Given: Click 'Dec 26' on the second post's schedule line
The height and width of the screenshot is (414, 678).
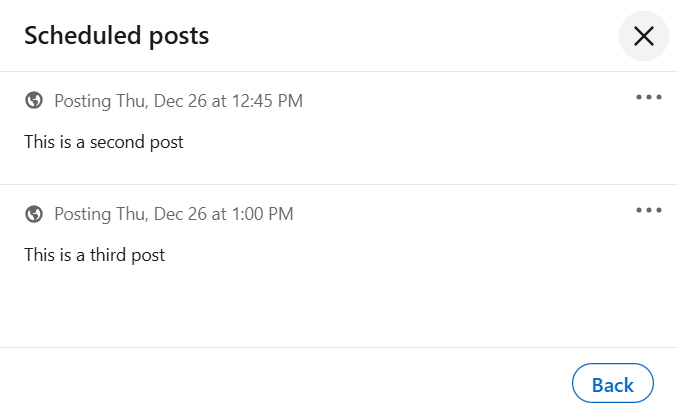Looking at the screenshot, I should tap(180, 101).
